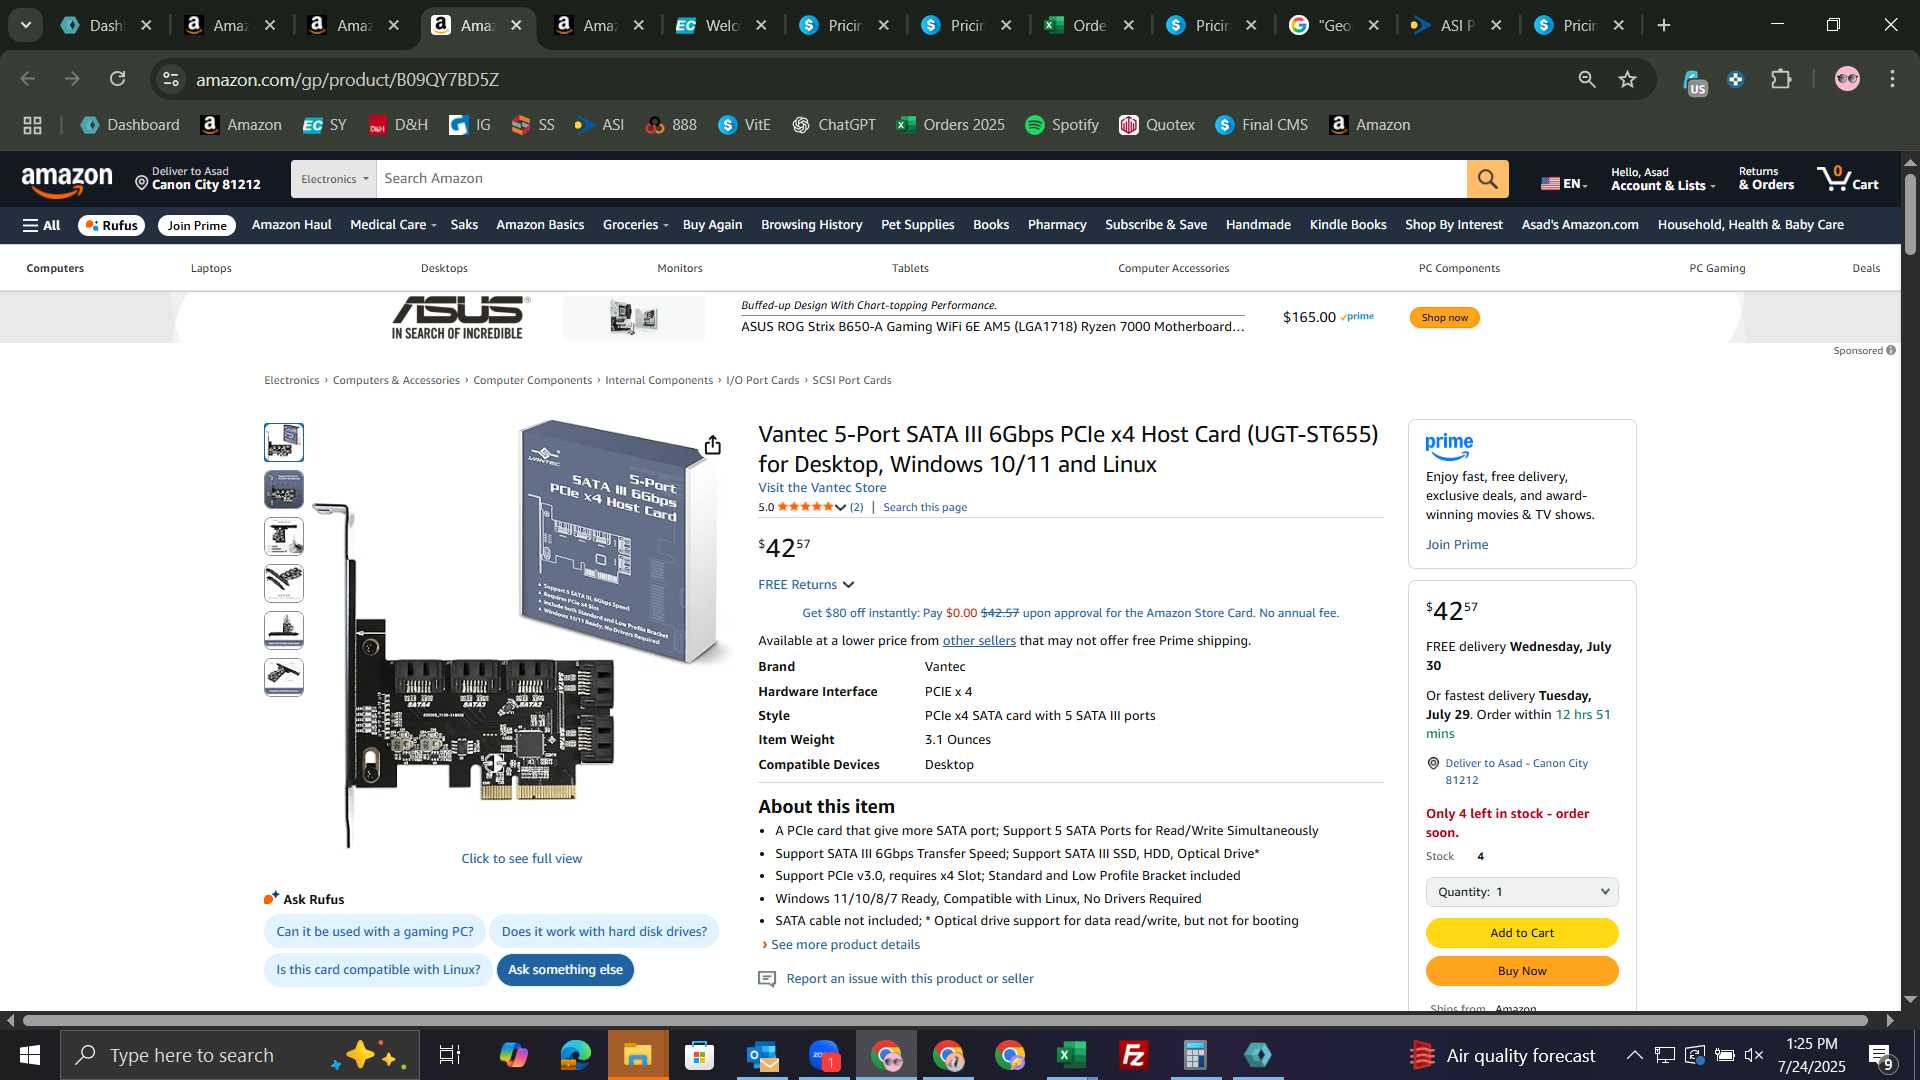Viewport: 1920px width, 1080px height.
Task: Open File Explorer from the taskbar
Action: (638, 1055)
